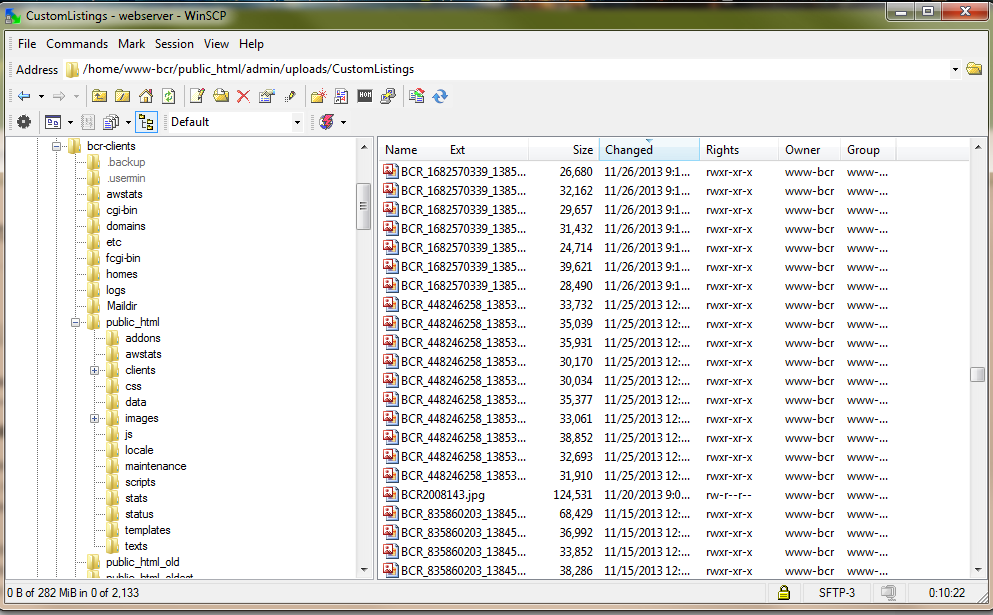The image size is (993, 615).
Task: Collapse the public_html tree node
Action: coord(76,322)
